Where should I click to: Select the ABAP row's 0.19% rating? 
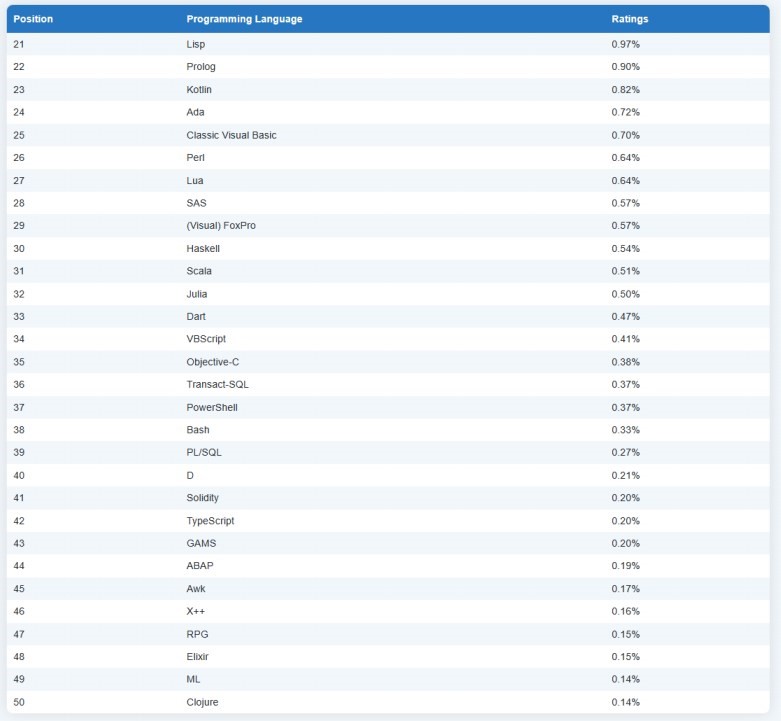(625, 566)
